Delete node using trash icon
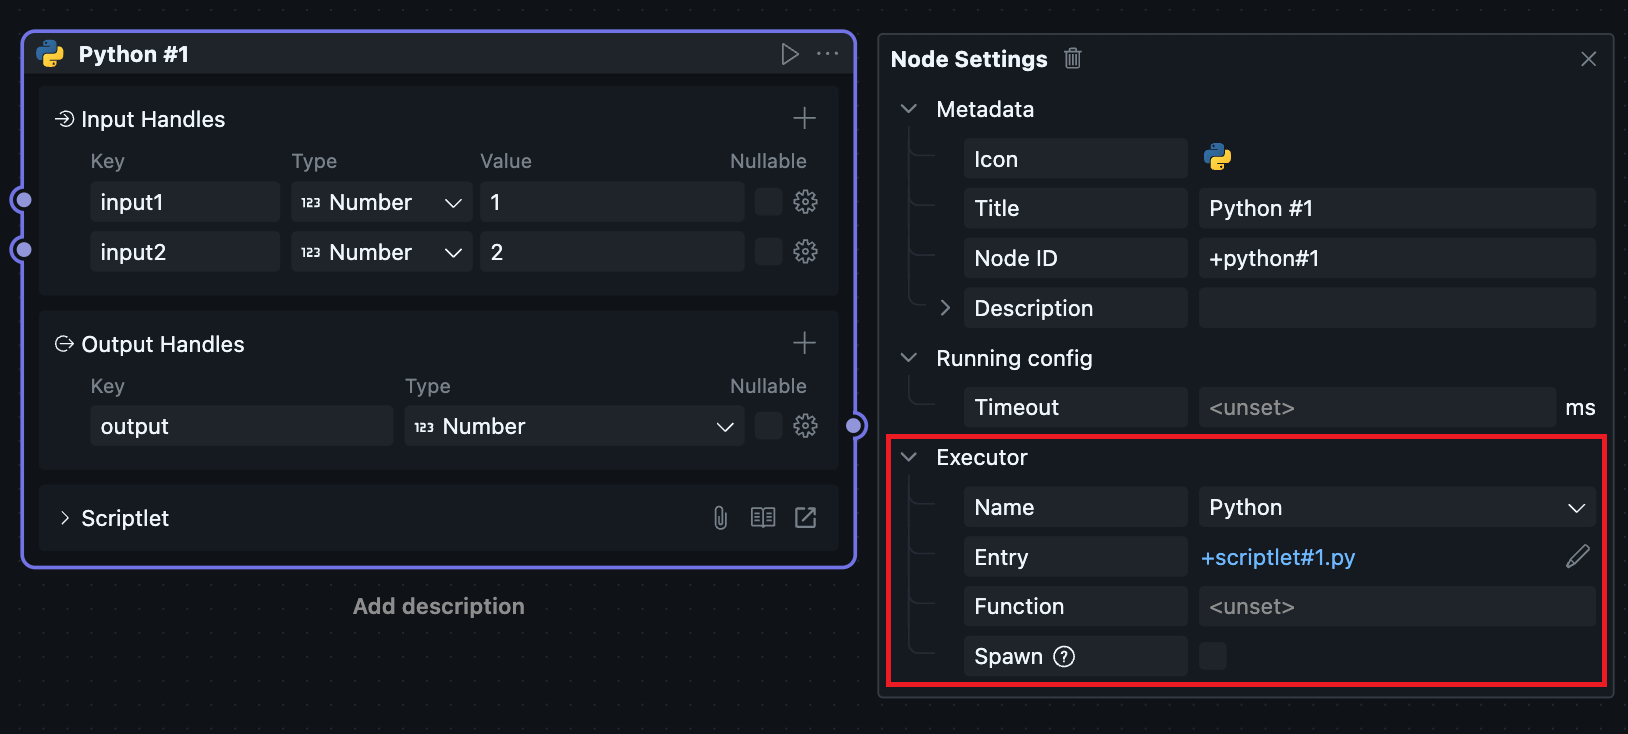This screenshot has height=734, width=1628. click(x=1073, y=59)
